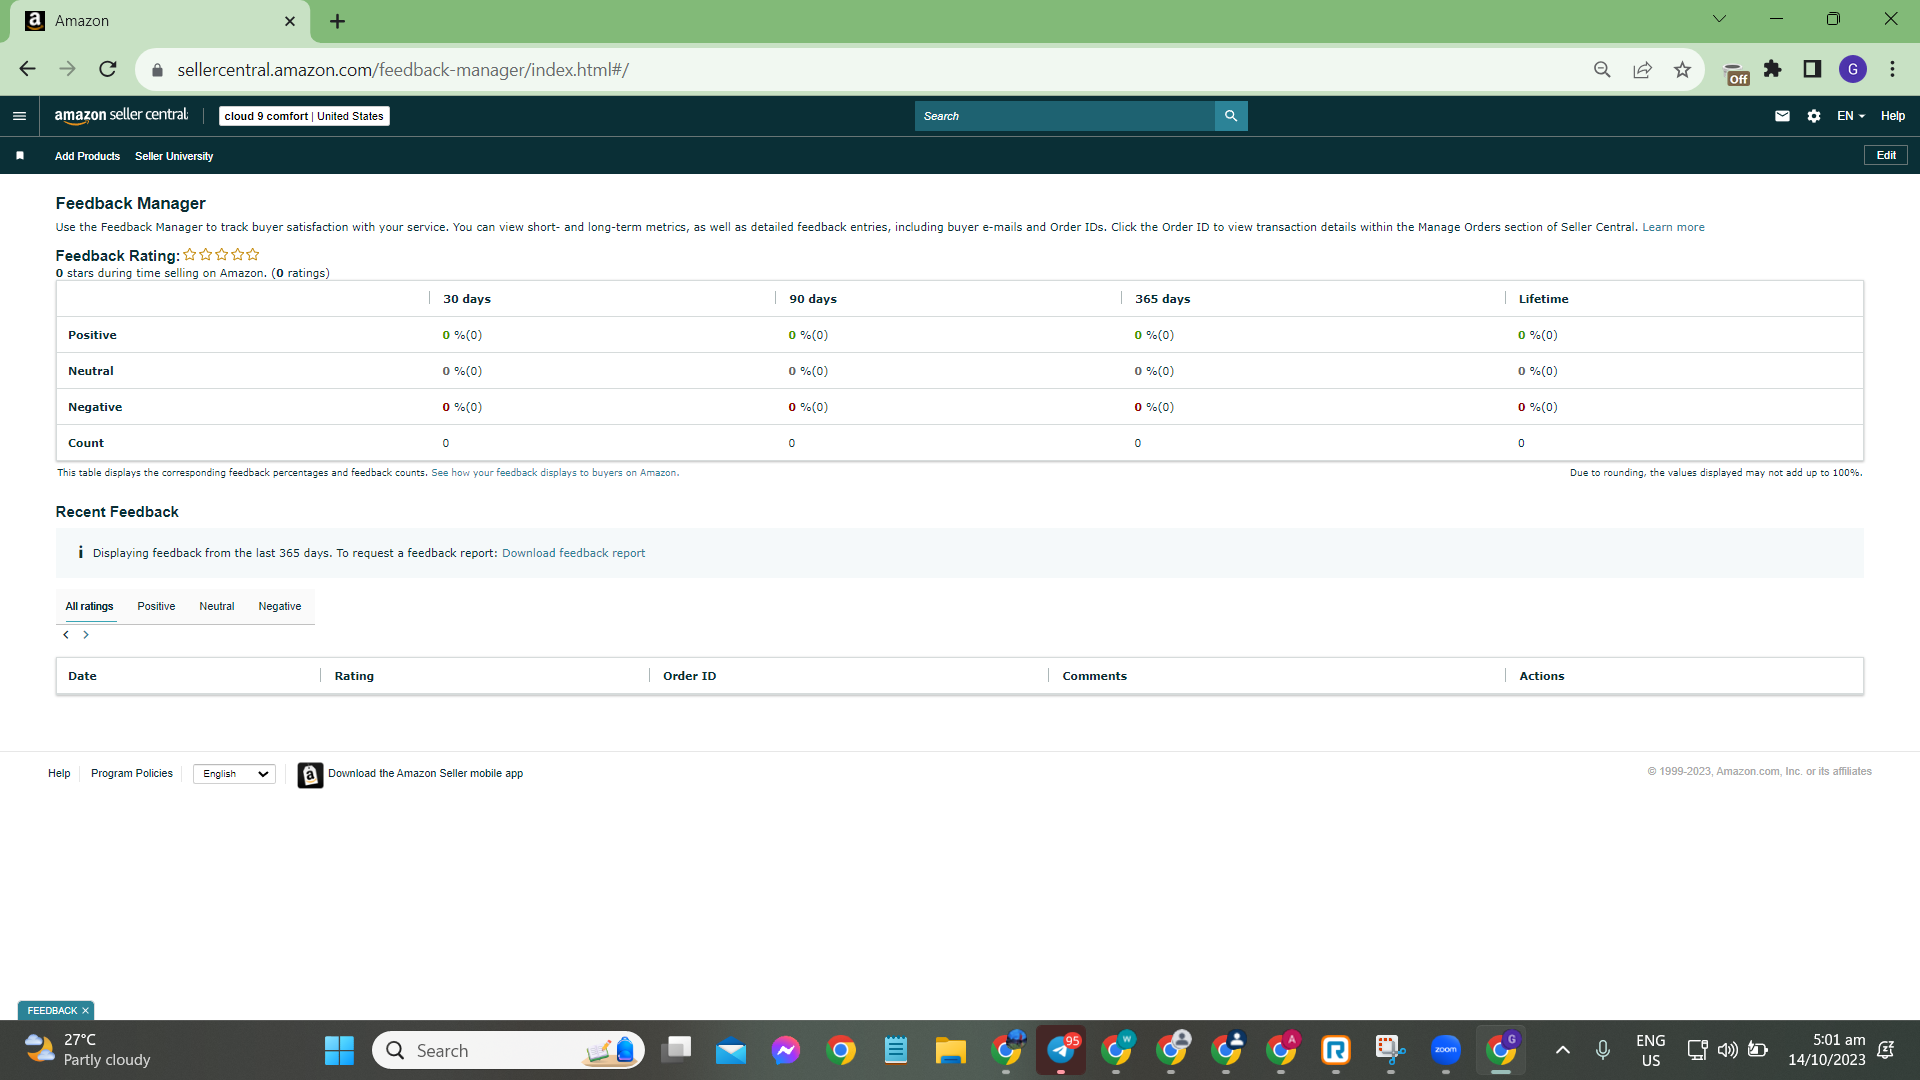Go to previous feedback page arrow

(66, 635)
